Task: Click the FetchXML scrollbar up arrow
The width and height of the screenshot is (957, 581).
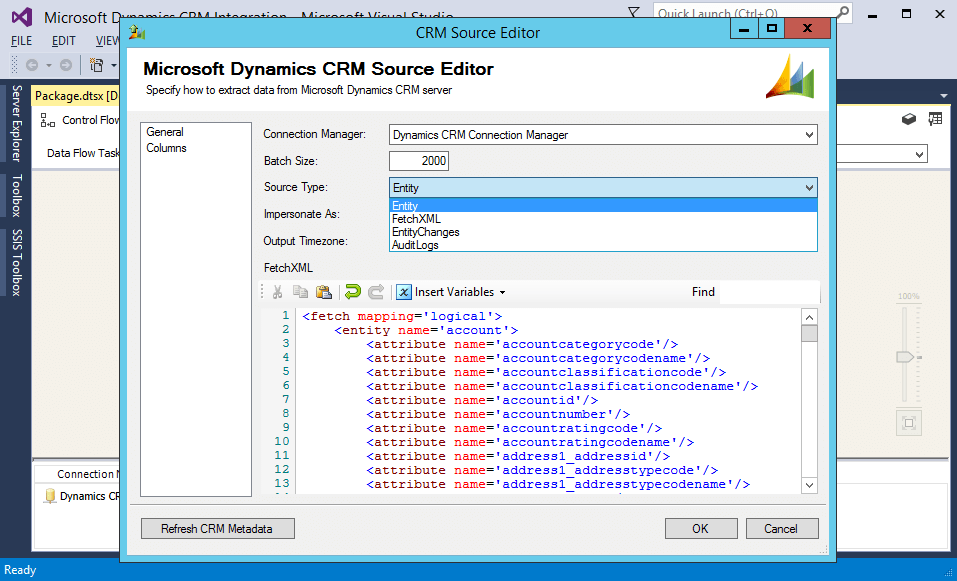Action: pyautogui.click(x=809, y=317)
